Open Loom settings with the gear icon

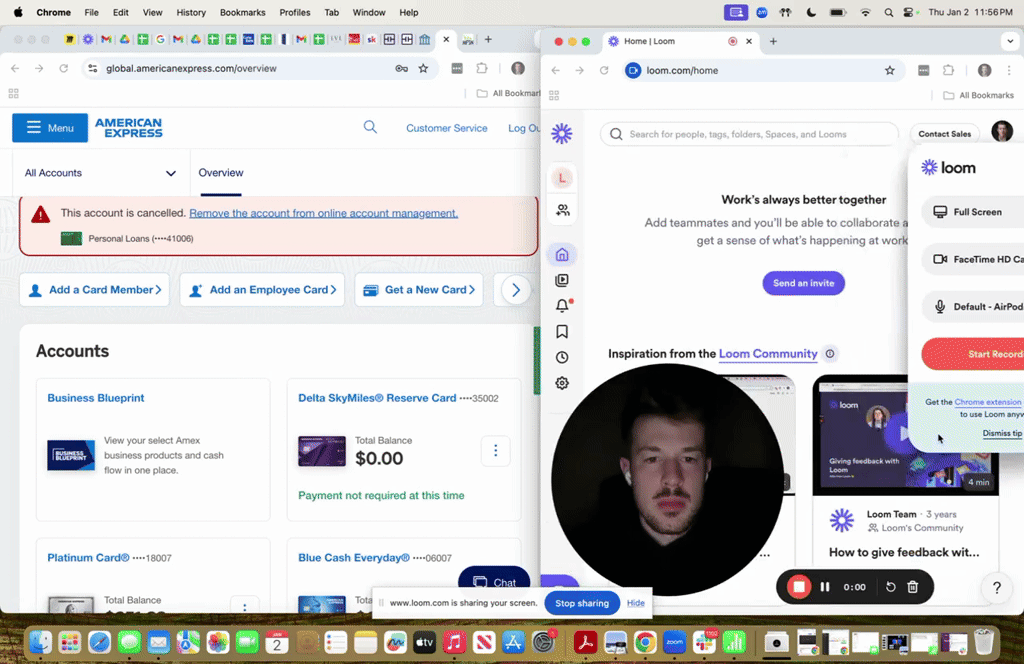tap(562, 382)
